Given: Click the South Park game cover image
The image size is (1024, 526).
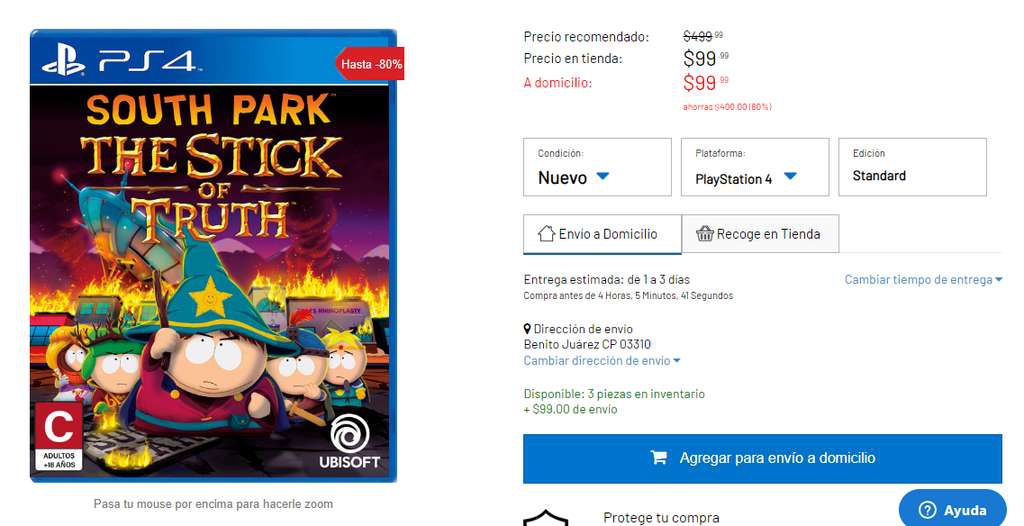Looking at the screenshot, I should pos(214,256).
